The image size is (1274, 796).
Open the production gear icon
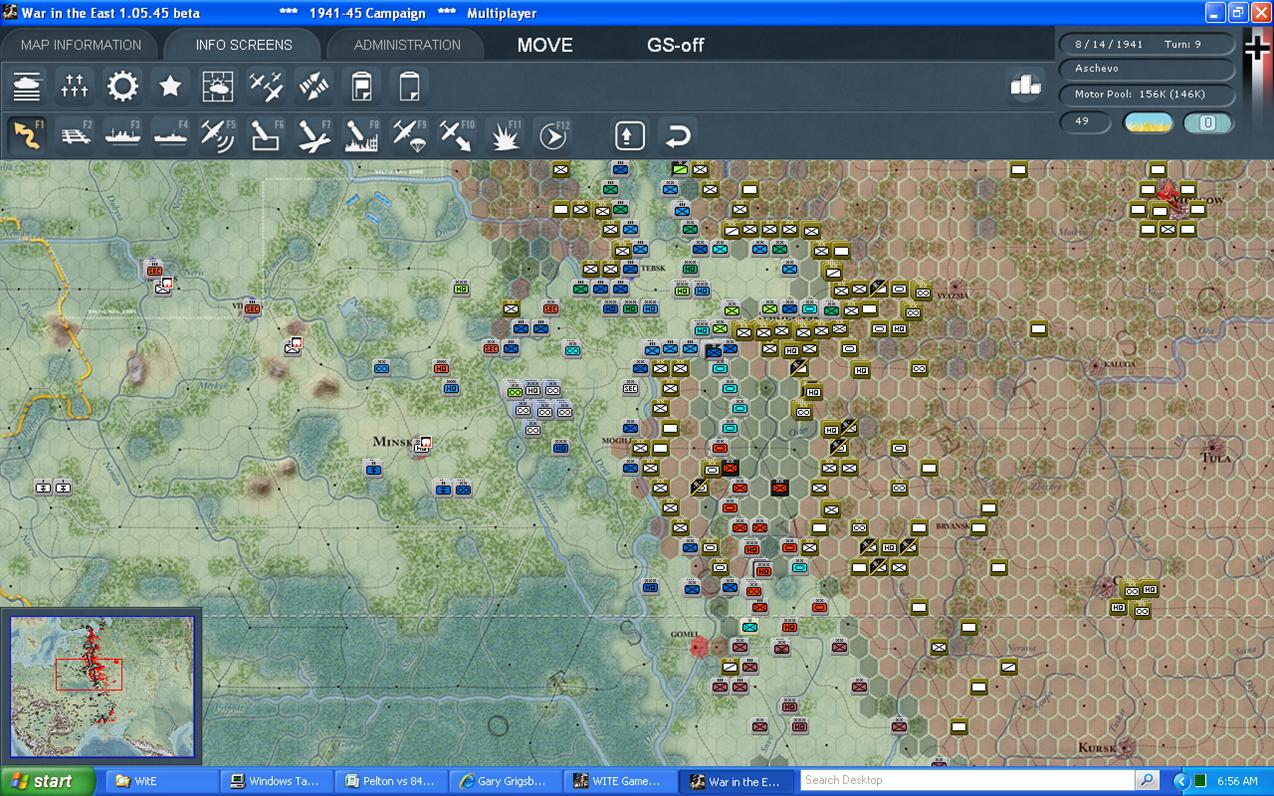click(x=123, y=86)
